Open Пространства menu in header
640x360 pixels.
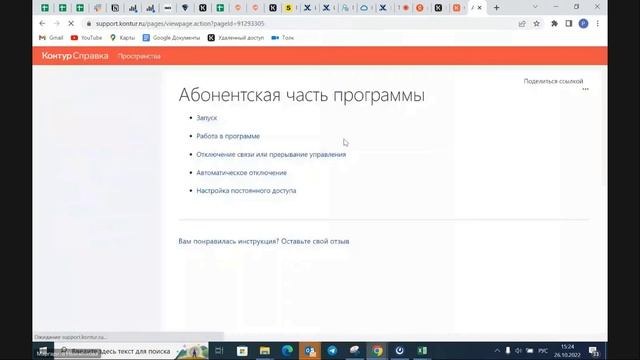click(139, 56)
